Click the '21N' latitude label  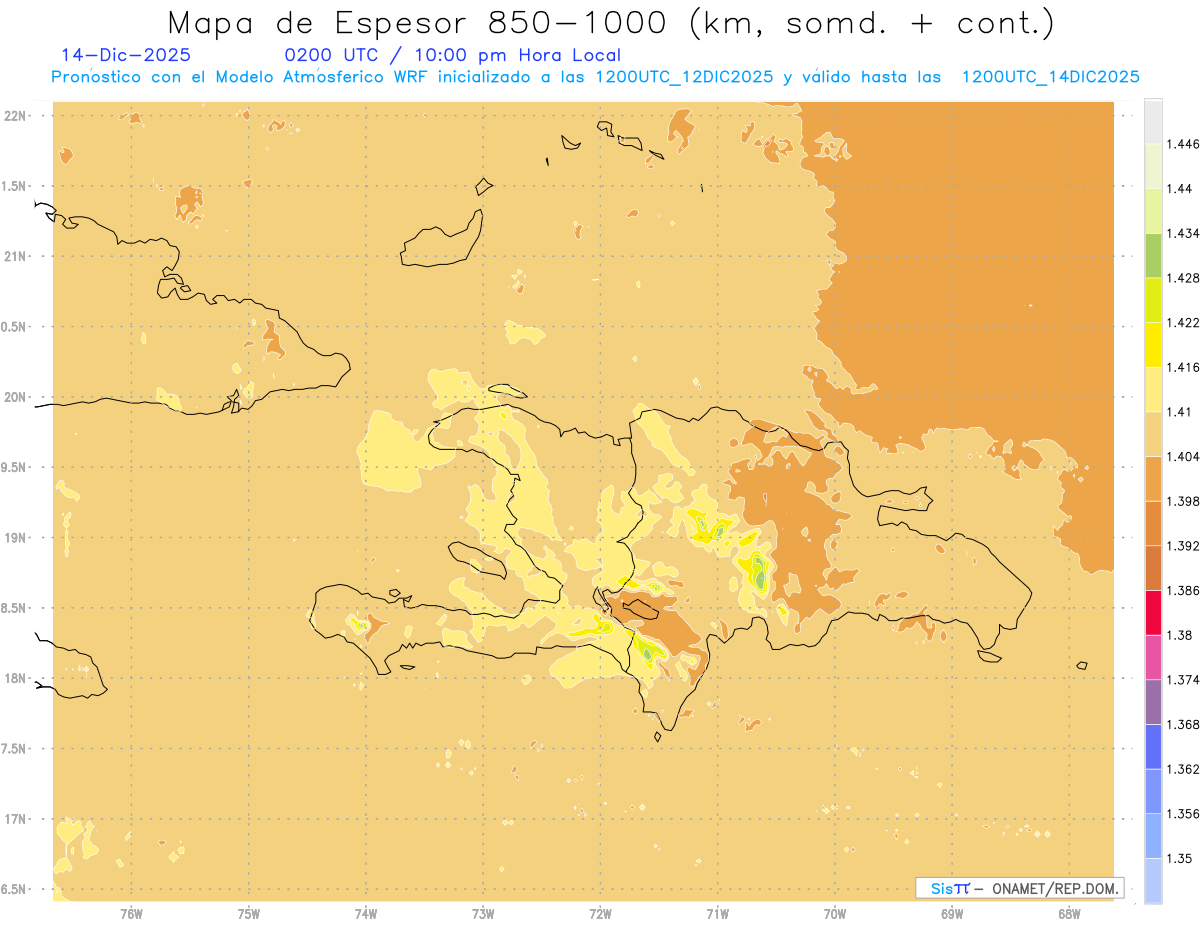pos(16,257)
